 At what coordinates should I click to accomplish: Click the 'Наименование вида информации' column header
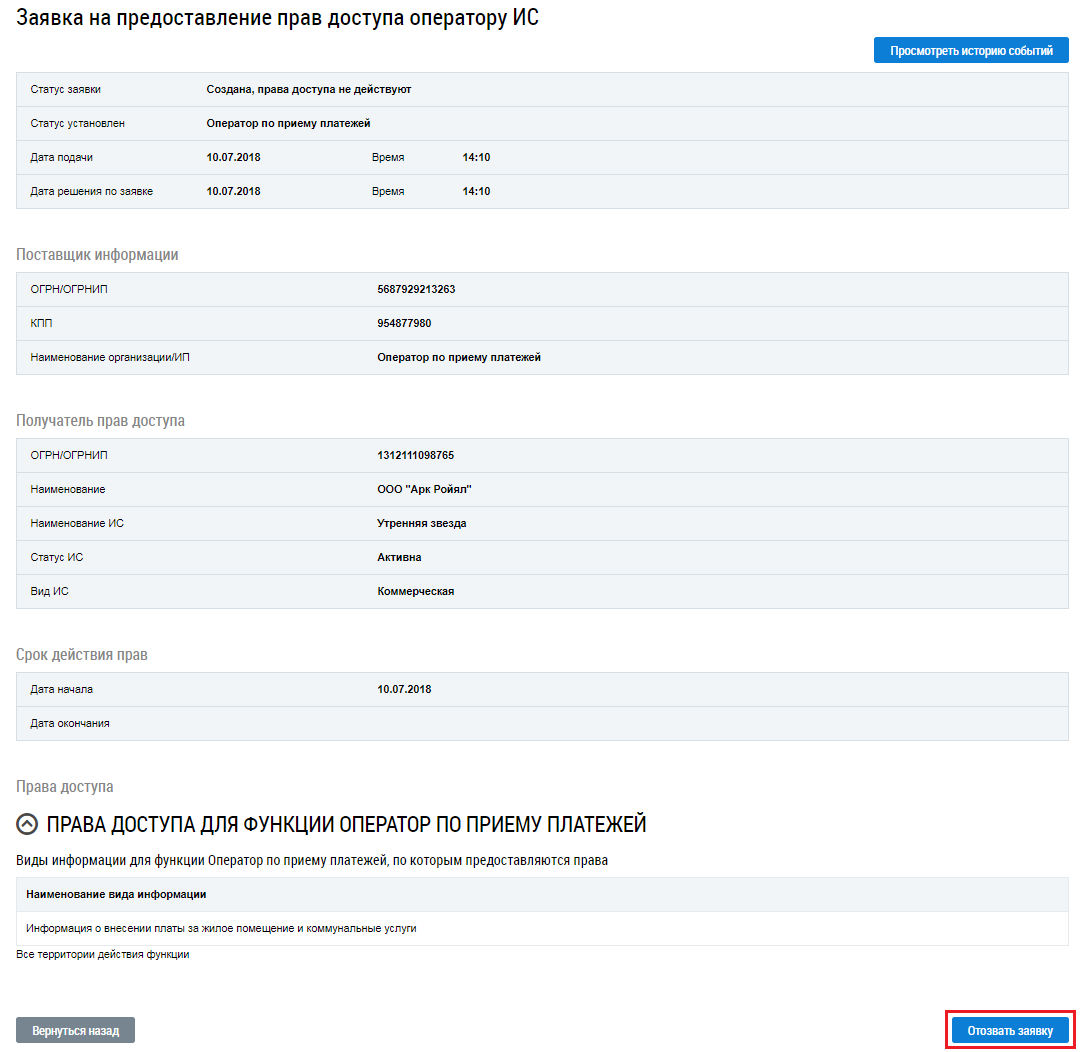pos(116,894)
